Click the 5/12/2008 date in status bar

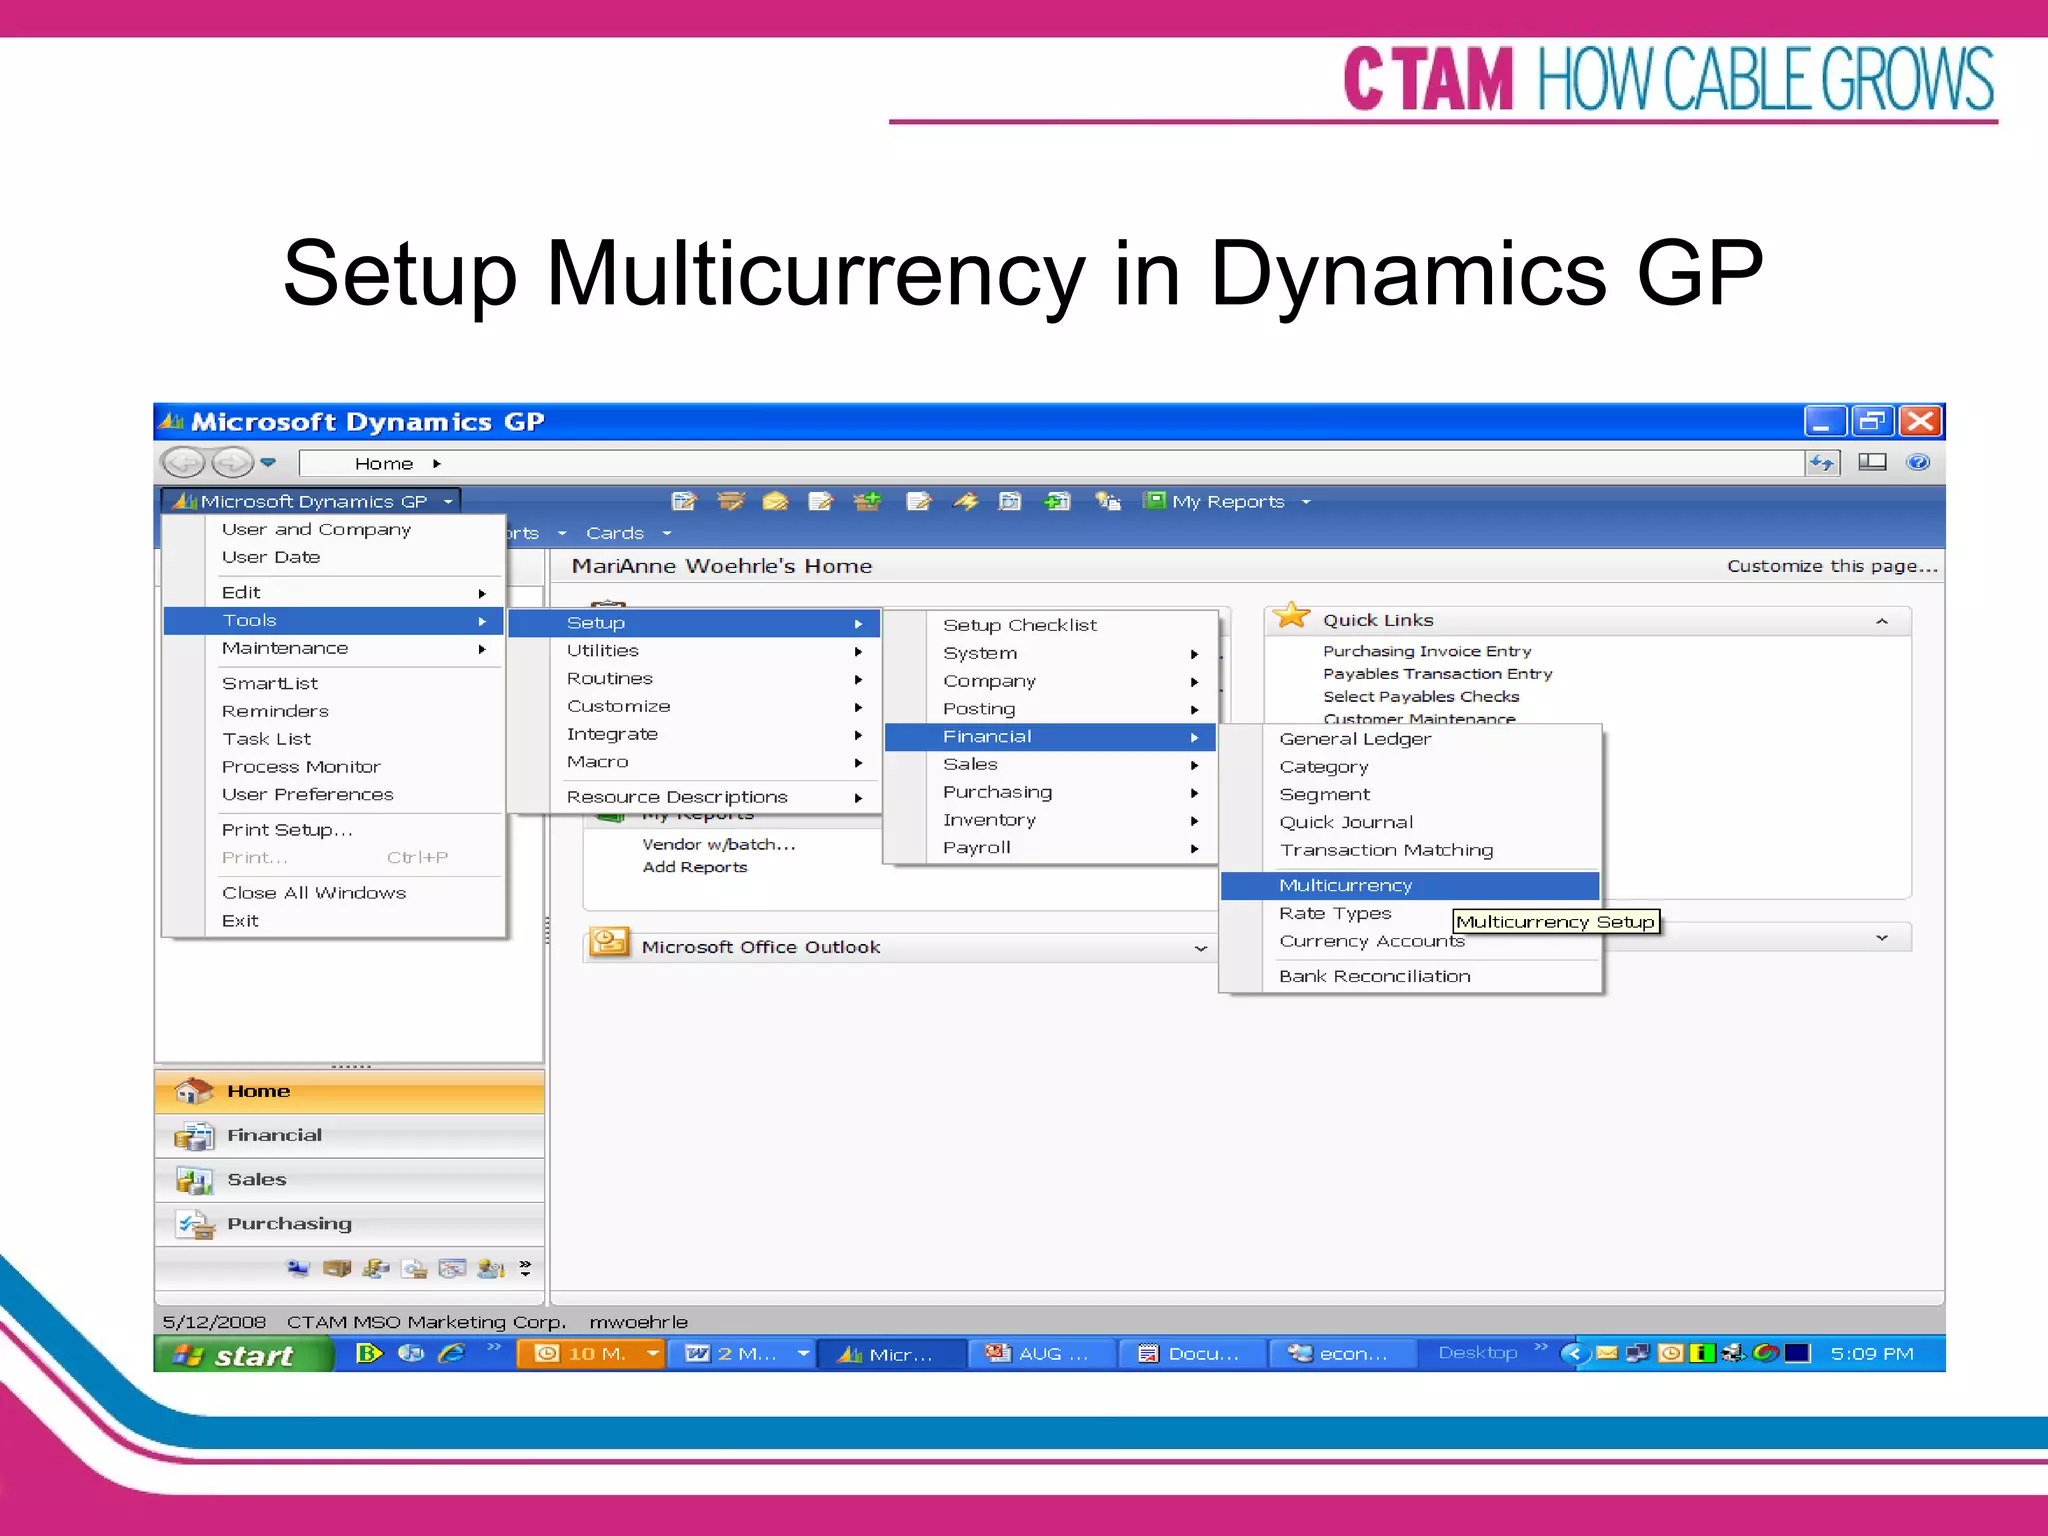tap(214, 1322)
